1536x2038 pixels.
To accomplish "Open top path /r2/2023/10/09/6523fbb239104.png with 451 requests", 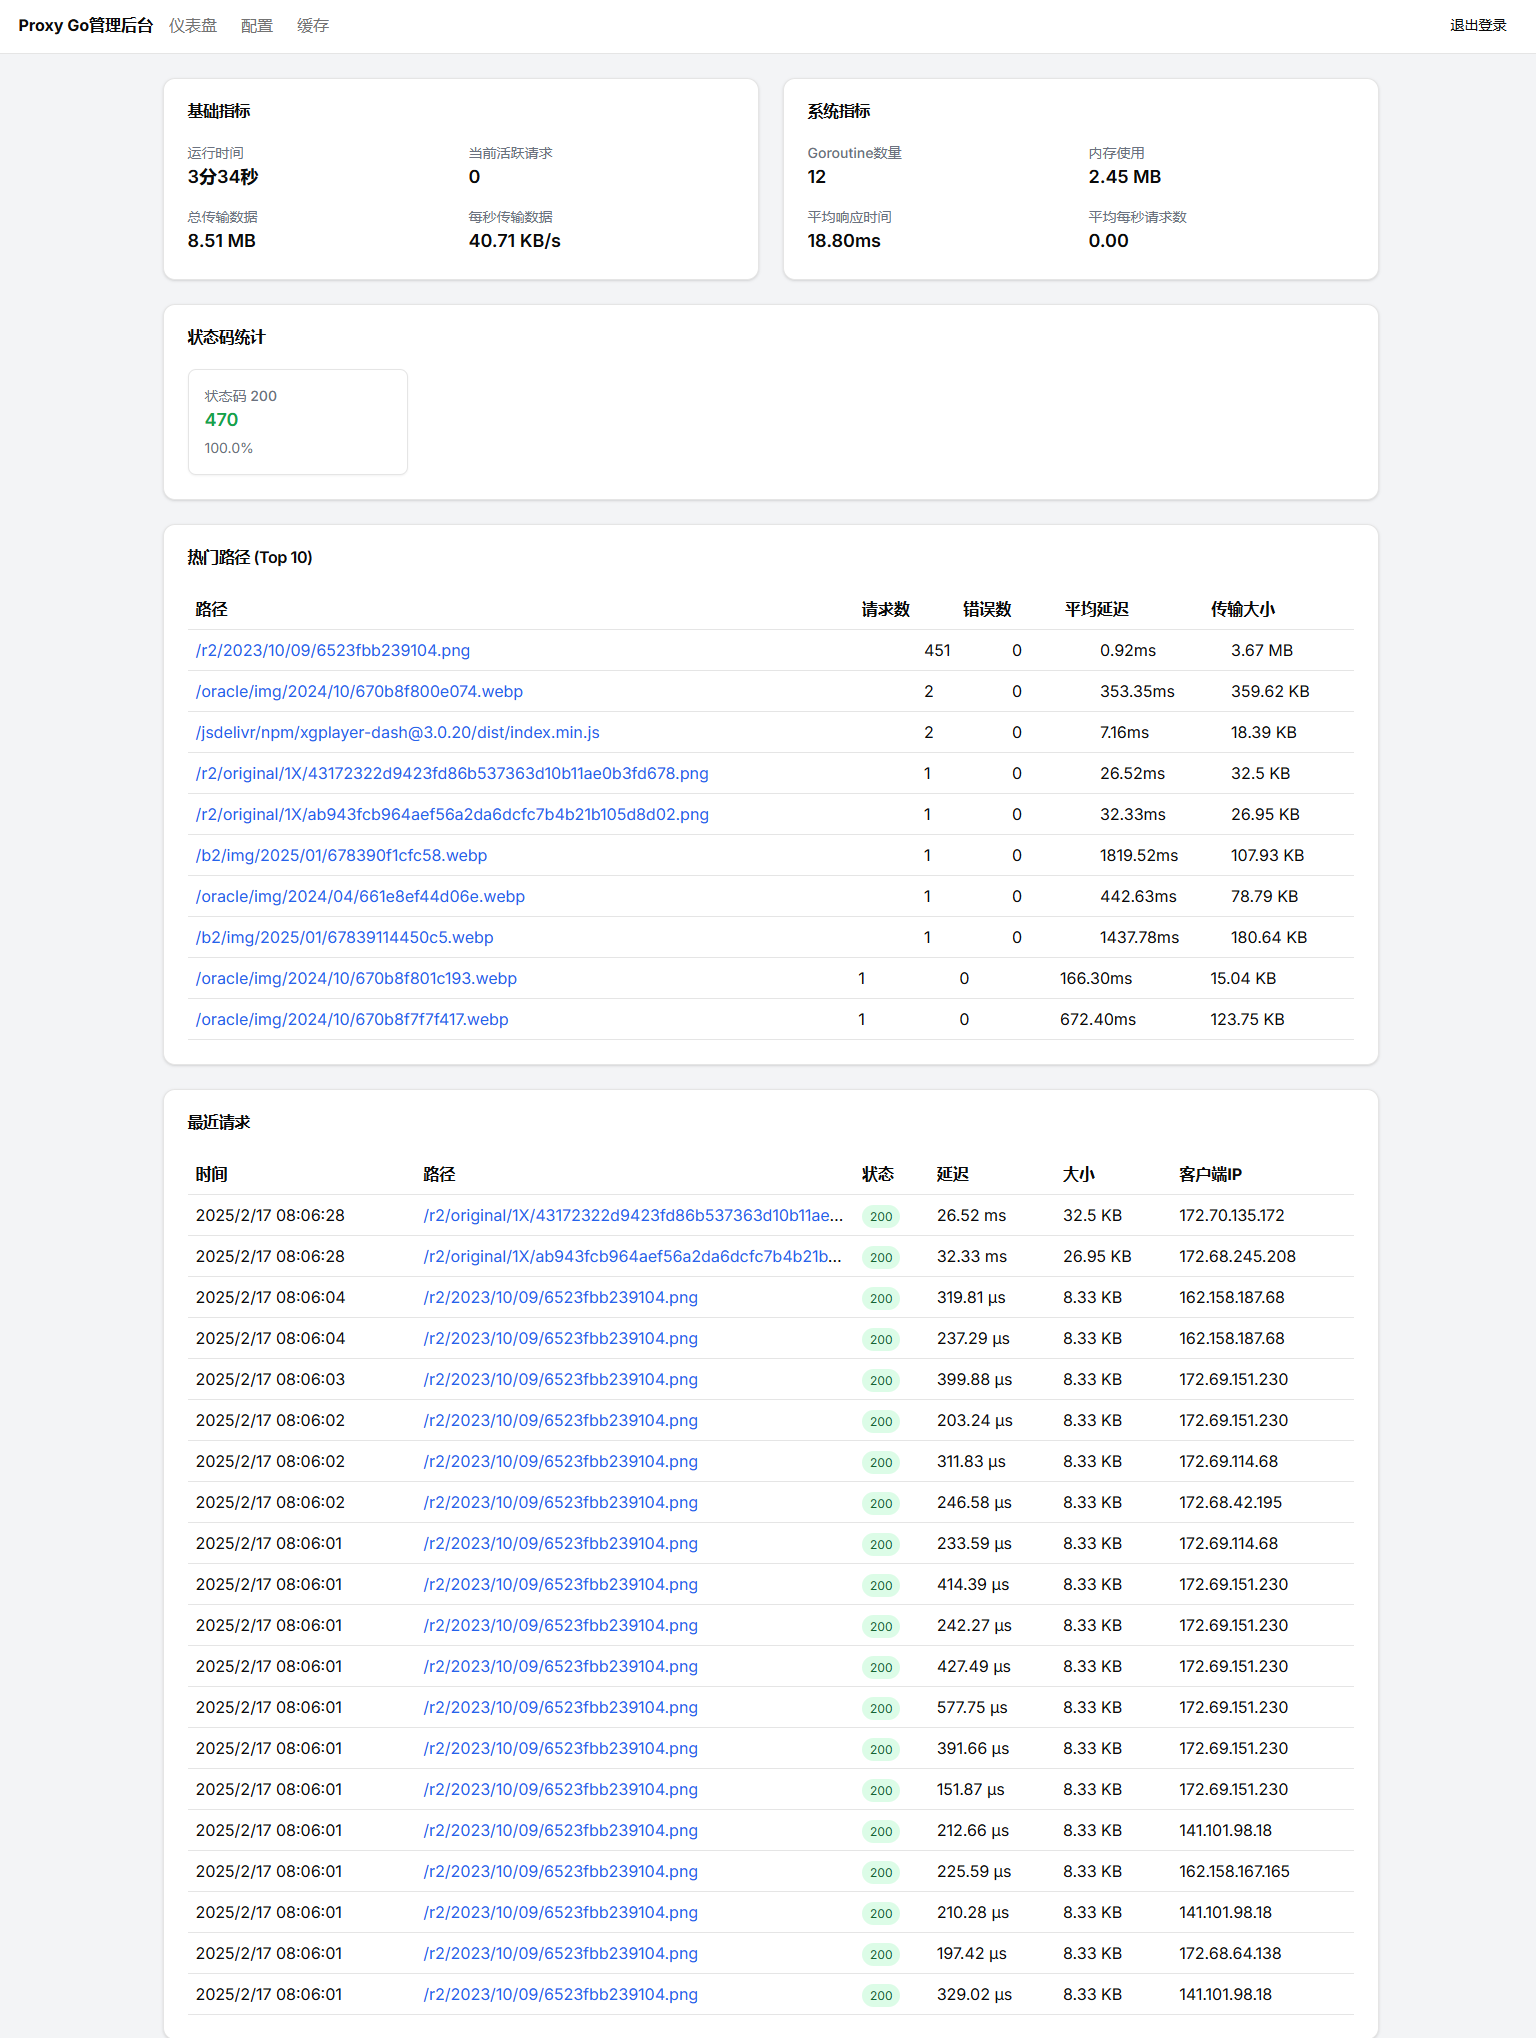I will (x=332, y=651).
